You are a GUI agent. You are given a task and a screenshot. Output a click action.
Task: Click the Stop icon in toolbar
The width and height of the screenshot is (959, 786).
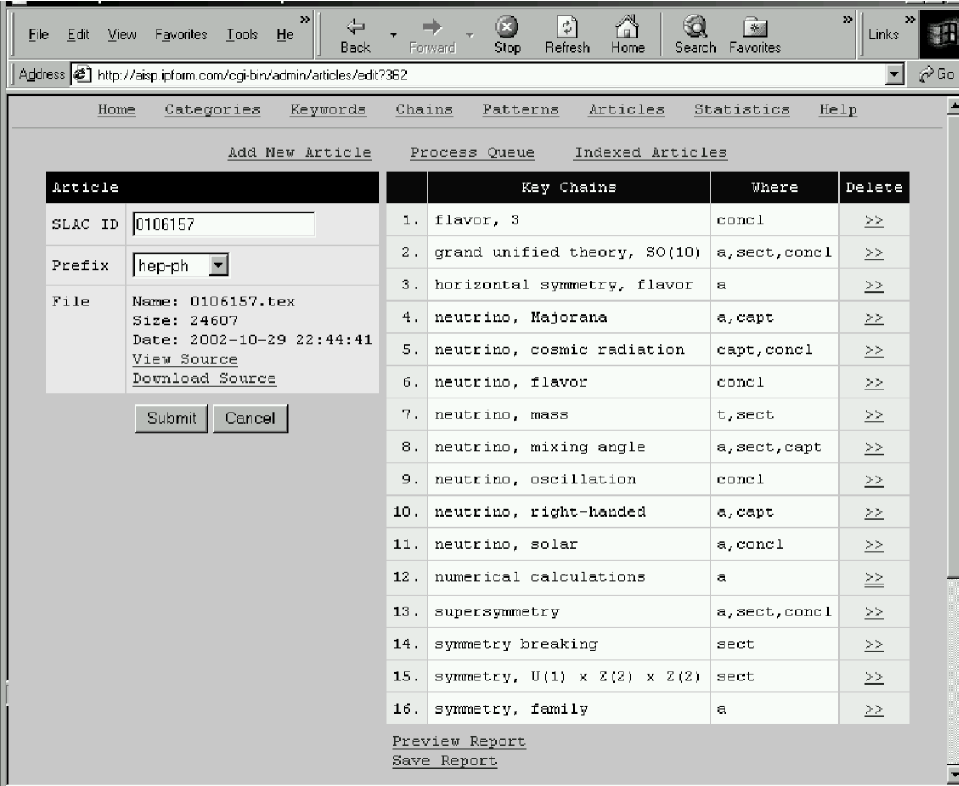(x=507, y=28)
